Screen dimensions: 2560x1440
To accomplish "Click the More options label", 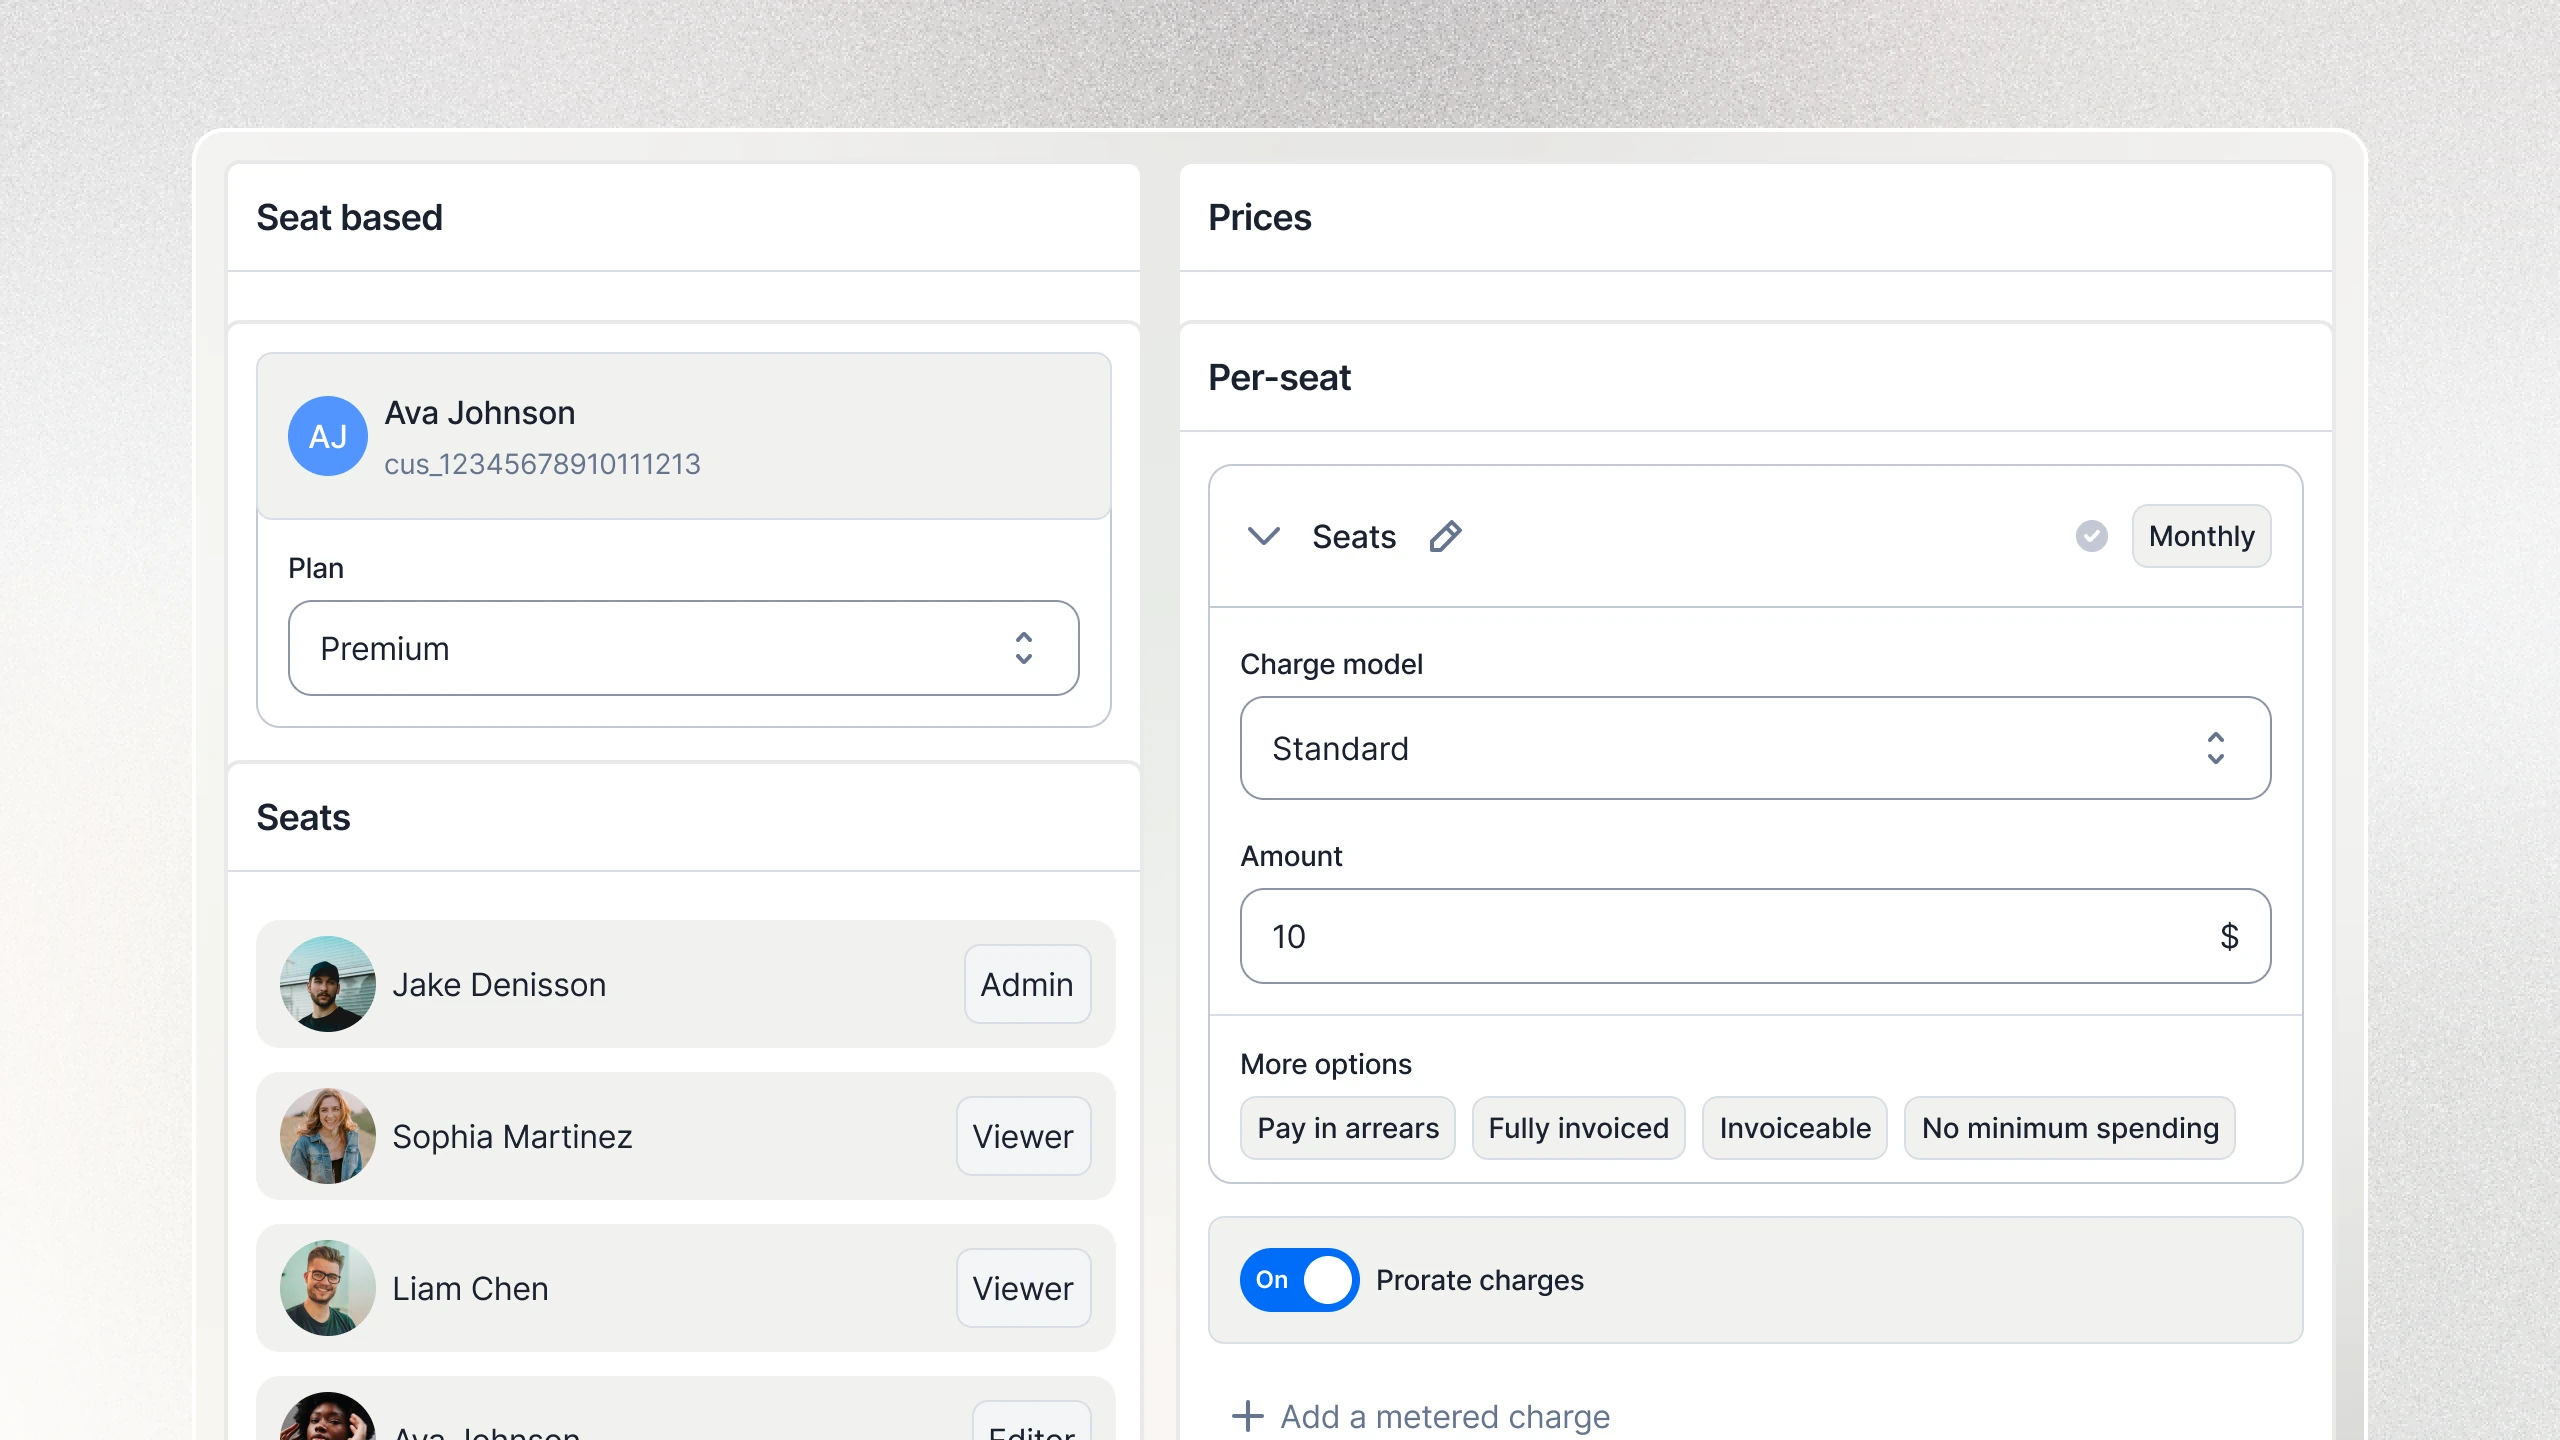I will click(x=1326, y=1064).
